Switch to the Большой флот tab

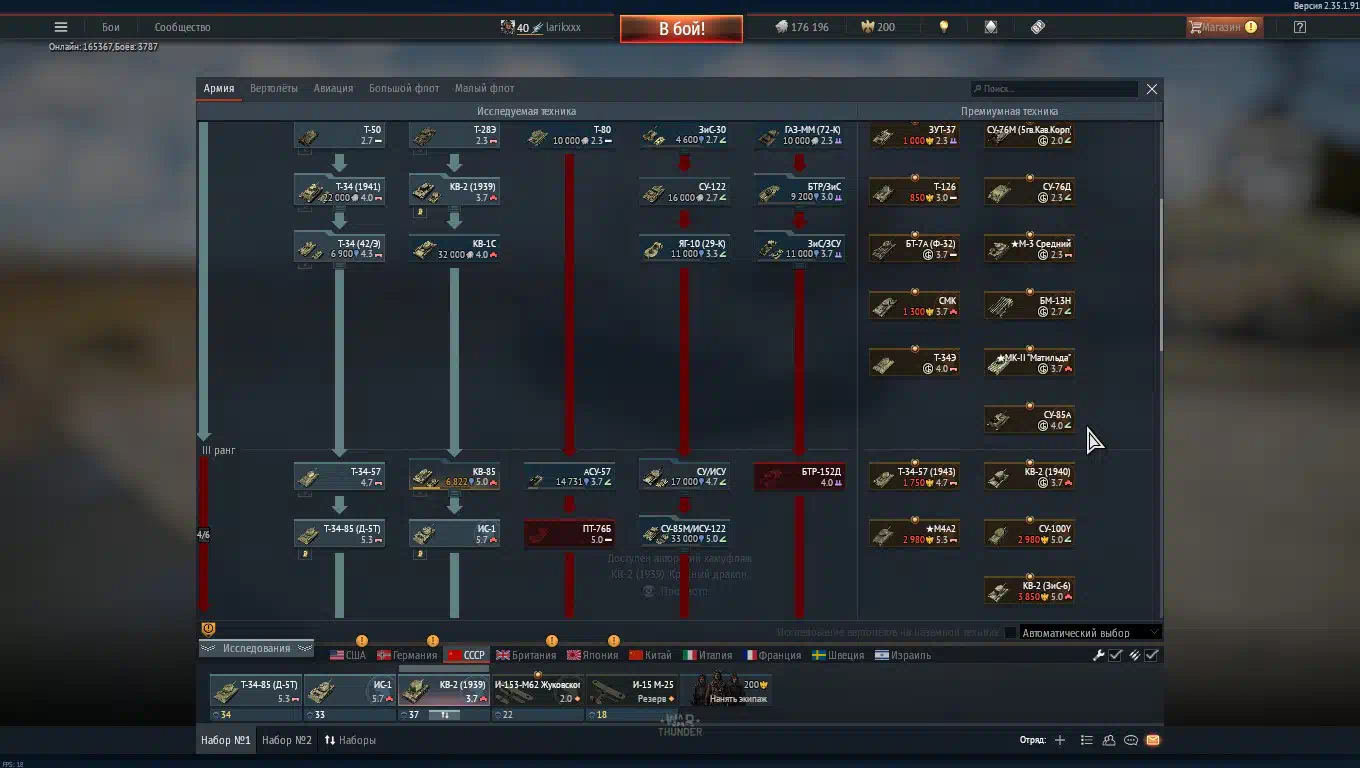[404, 88]
